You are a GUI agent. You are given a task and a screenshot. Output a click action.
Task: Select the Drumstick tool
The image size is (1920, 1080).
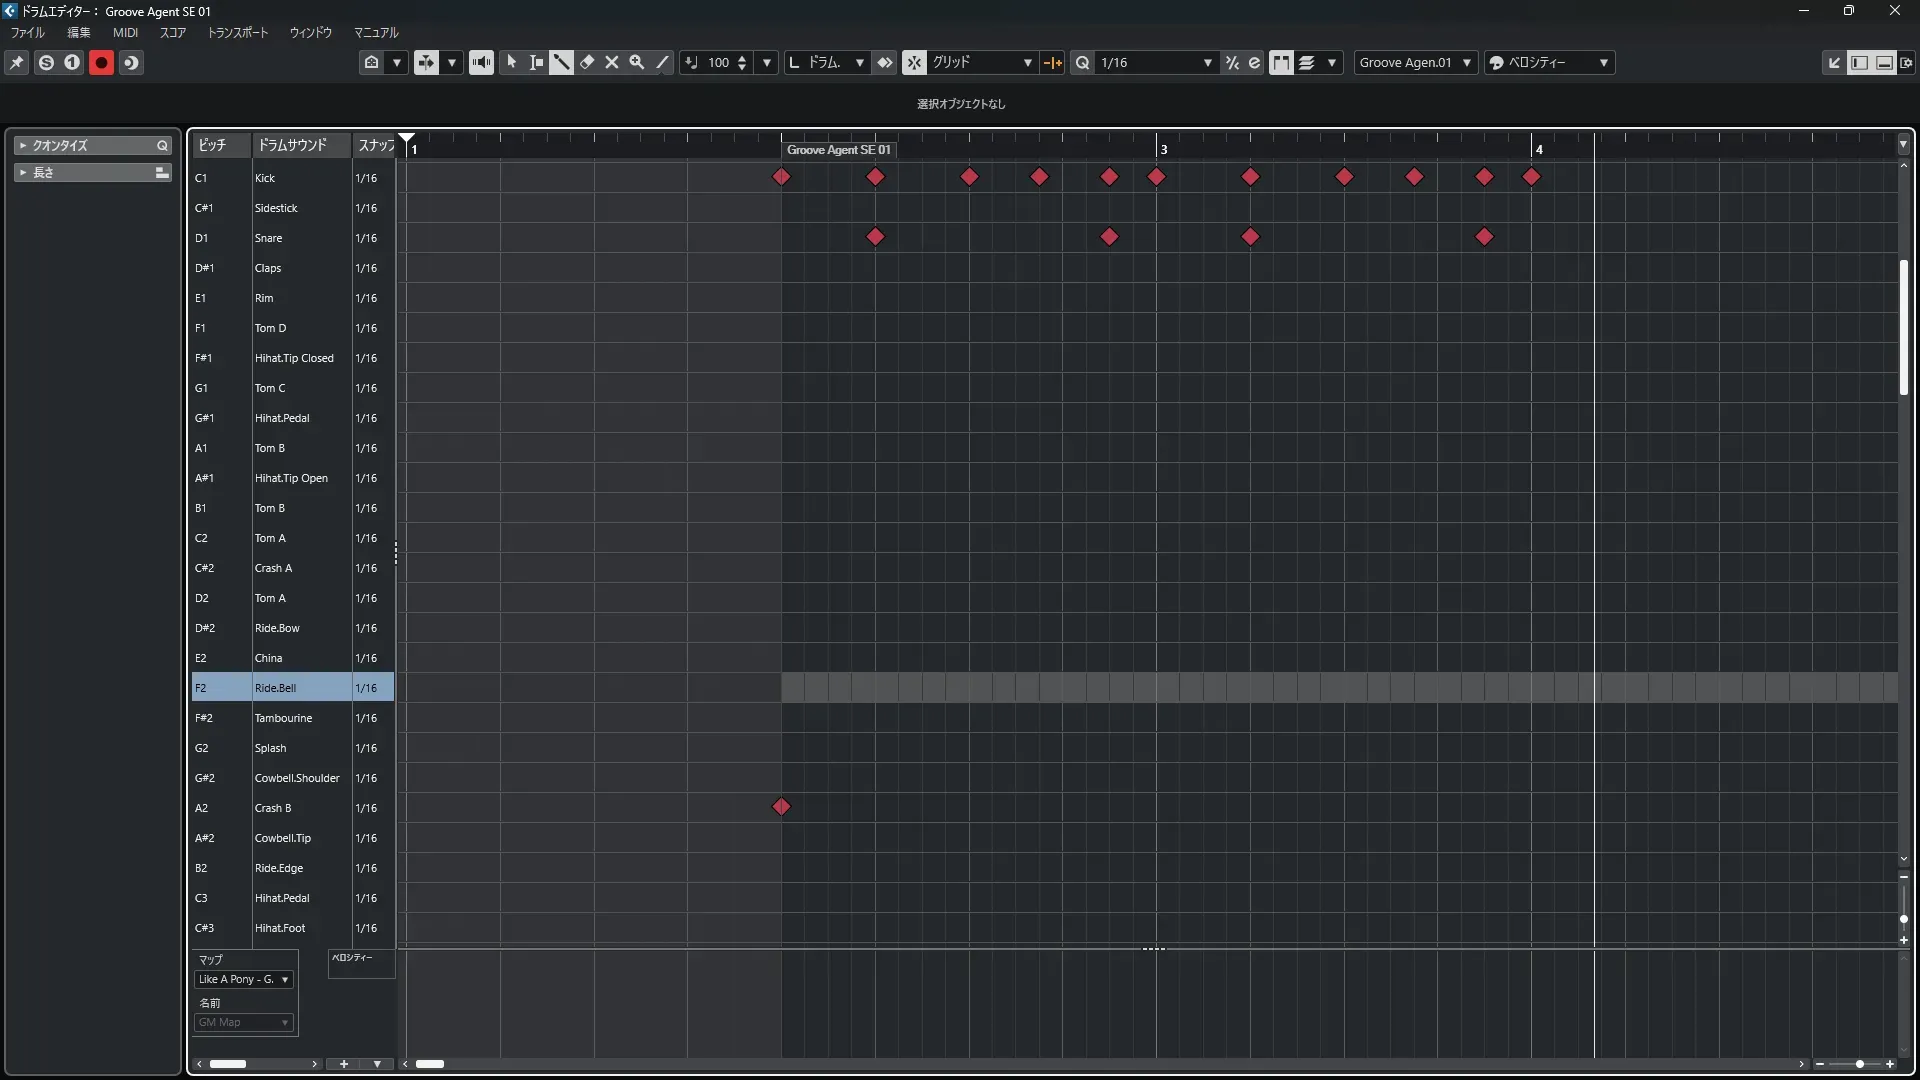point(561,62)
